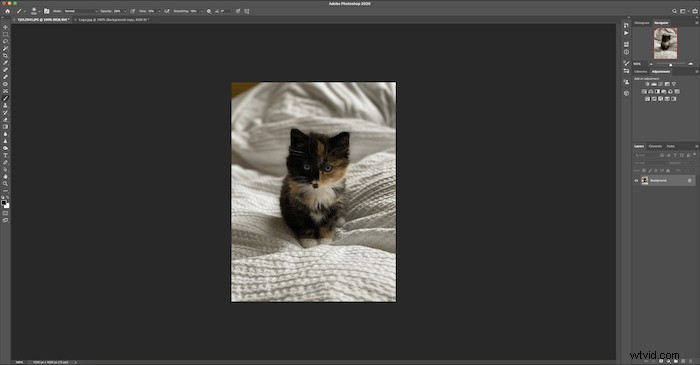Open the Histogram panel tab
This screenshot has height=365, width=700.
click(642, 23)
